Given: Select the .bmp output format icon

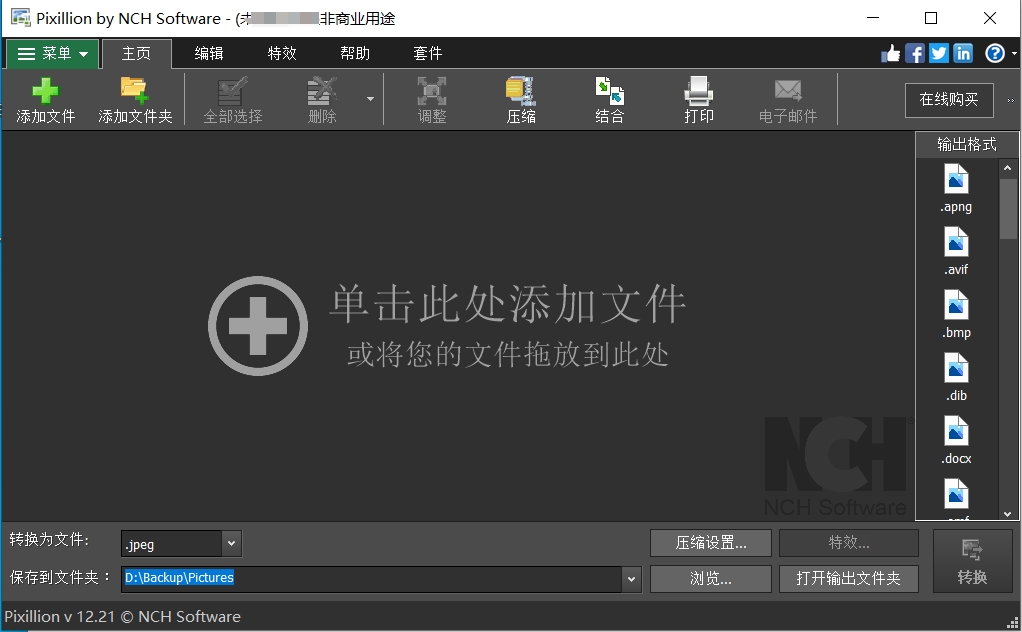Looking at the screenshot, I should 956,305.
